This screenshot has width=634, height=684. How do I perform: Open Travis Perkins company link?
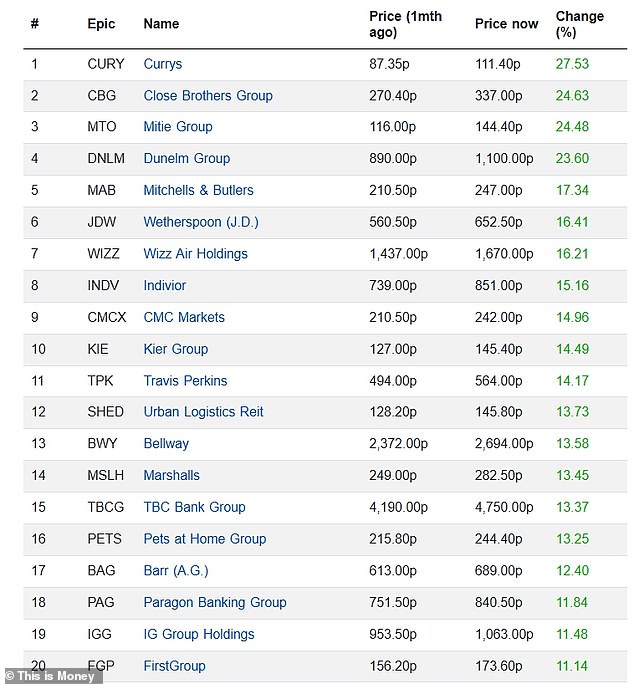(186, 381)
